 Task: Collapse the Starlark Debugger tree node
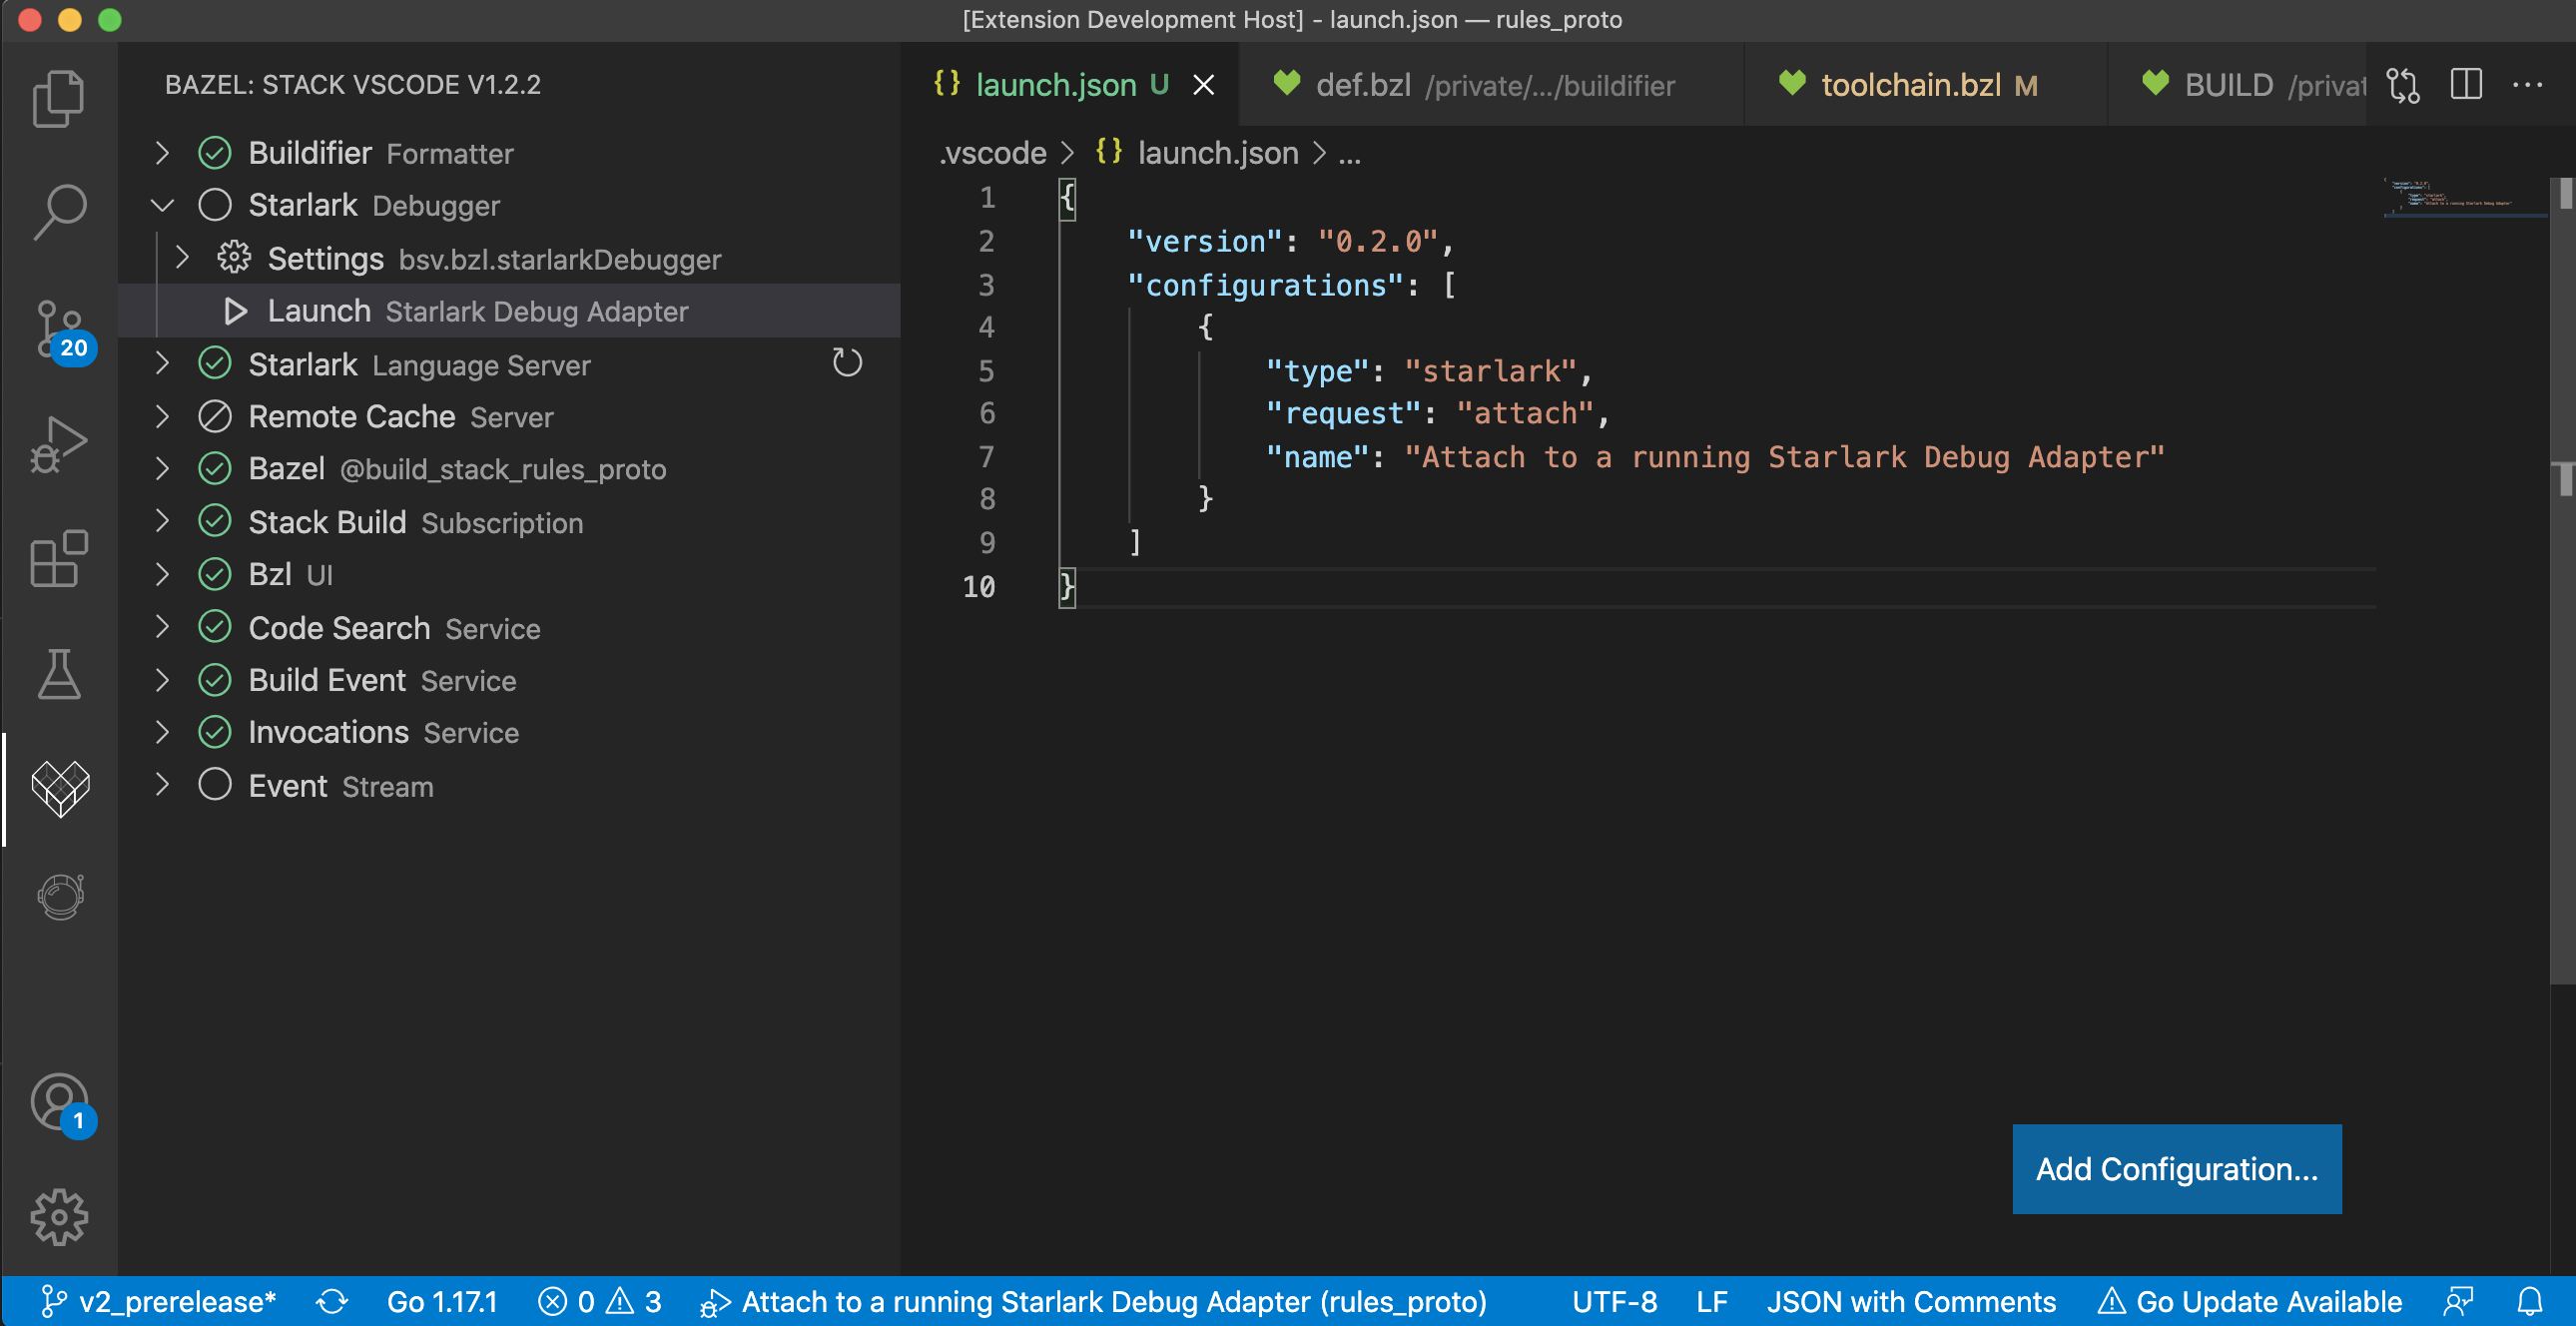coord(162,206)
